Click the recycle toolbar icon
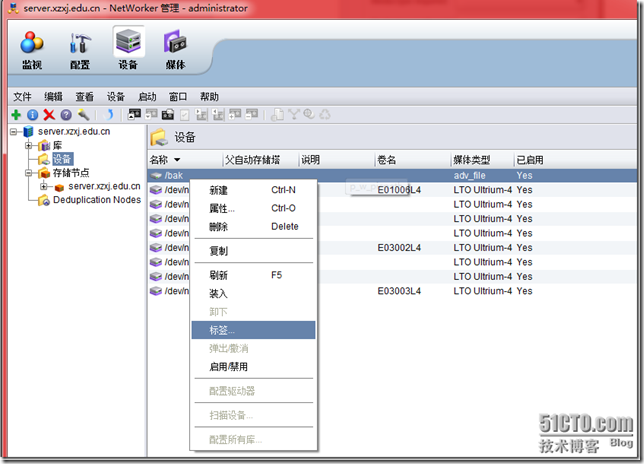644x464 pixels. (x=325, y=114)
